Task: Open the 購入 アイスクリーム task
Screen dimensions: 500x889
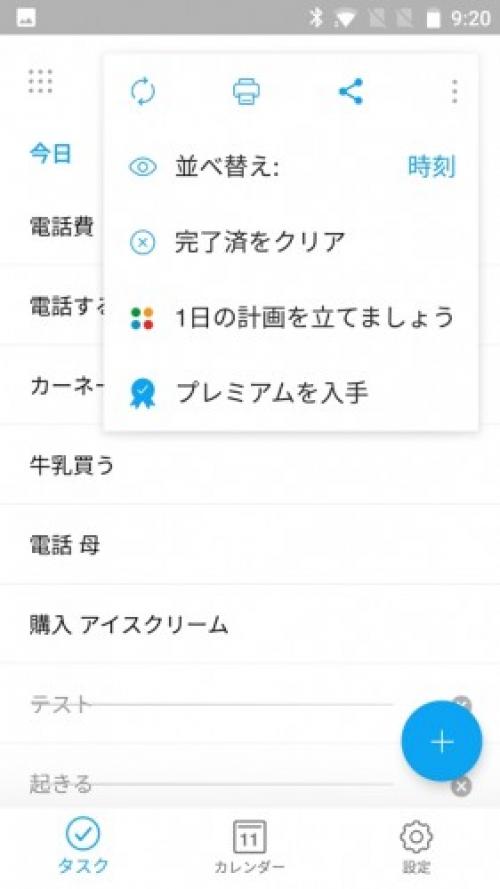Action: 250,625
